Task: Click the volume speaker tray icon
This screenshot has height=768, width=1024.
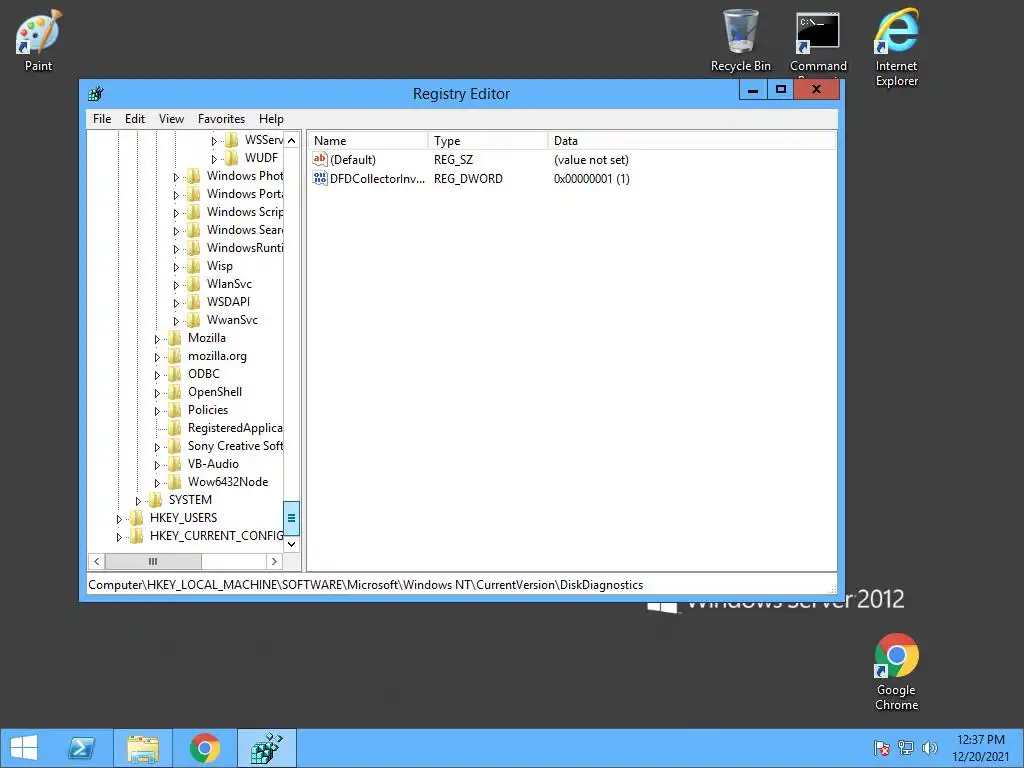Action: [929, 748]
